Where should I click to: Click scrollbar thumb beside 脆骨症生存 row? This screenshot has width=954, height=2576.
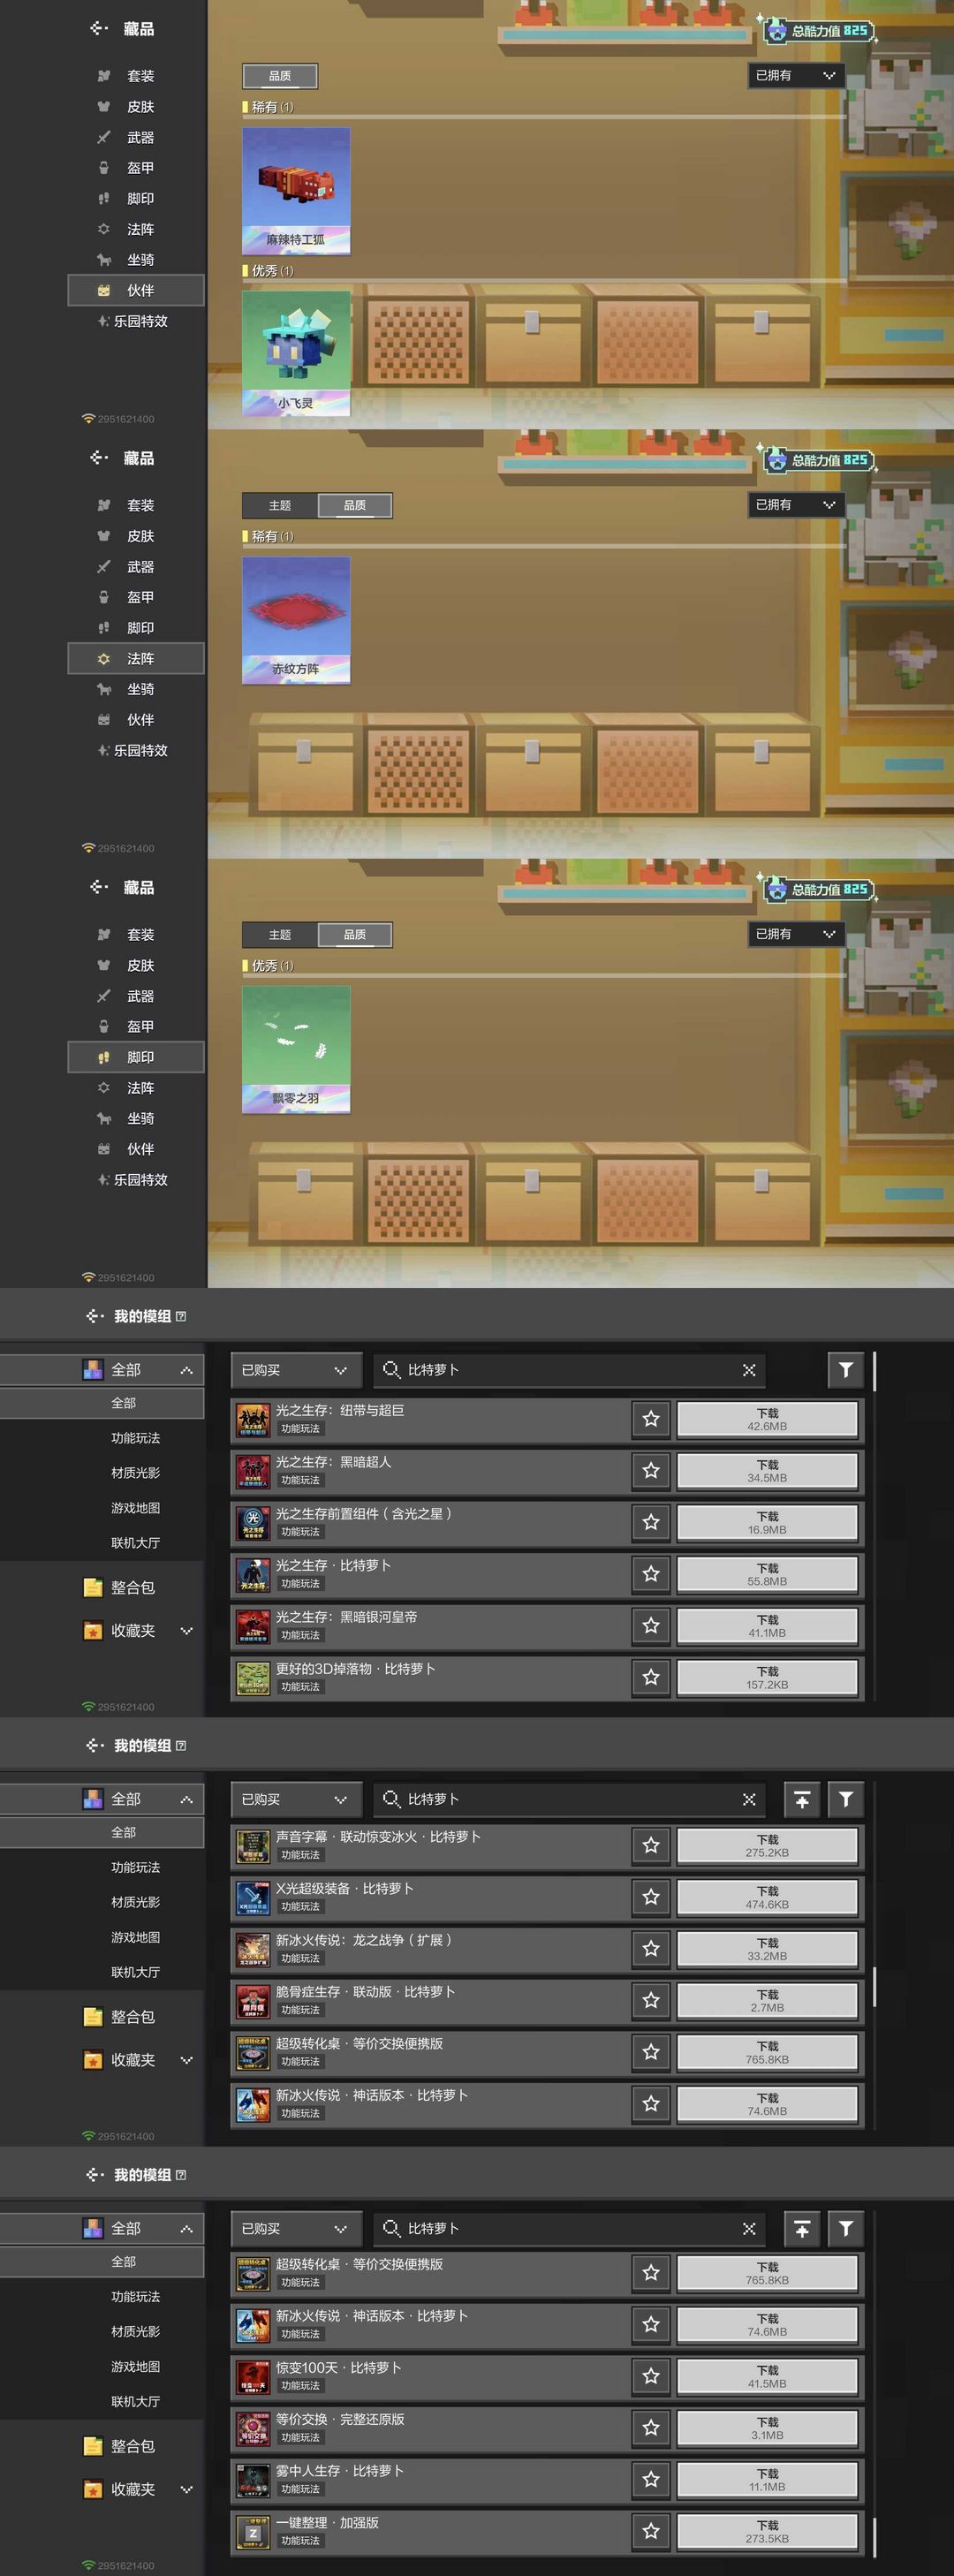[875, 1986]
